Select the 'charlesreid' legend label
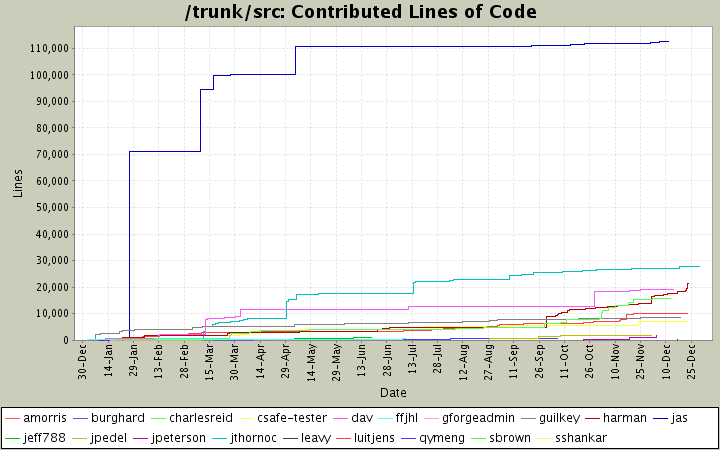 pos(201,418)
